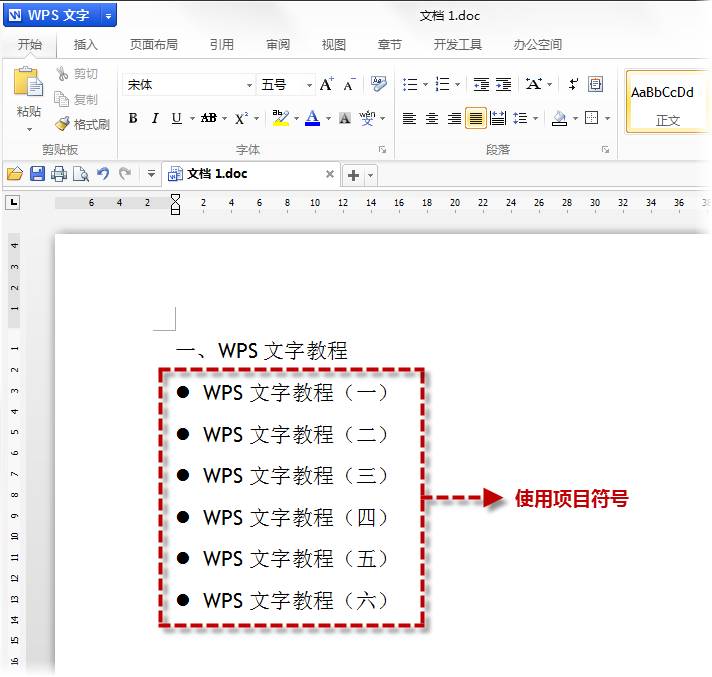Increase paragraph indent

[503, 84]
